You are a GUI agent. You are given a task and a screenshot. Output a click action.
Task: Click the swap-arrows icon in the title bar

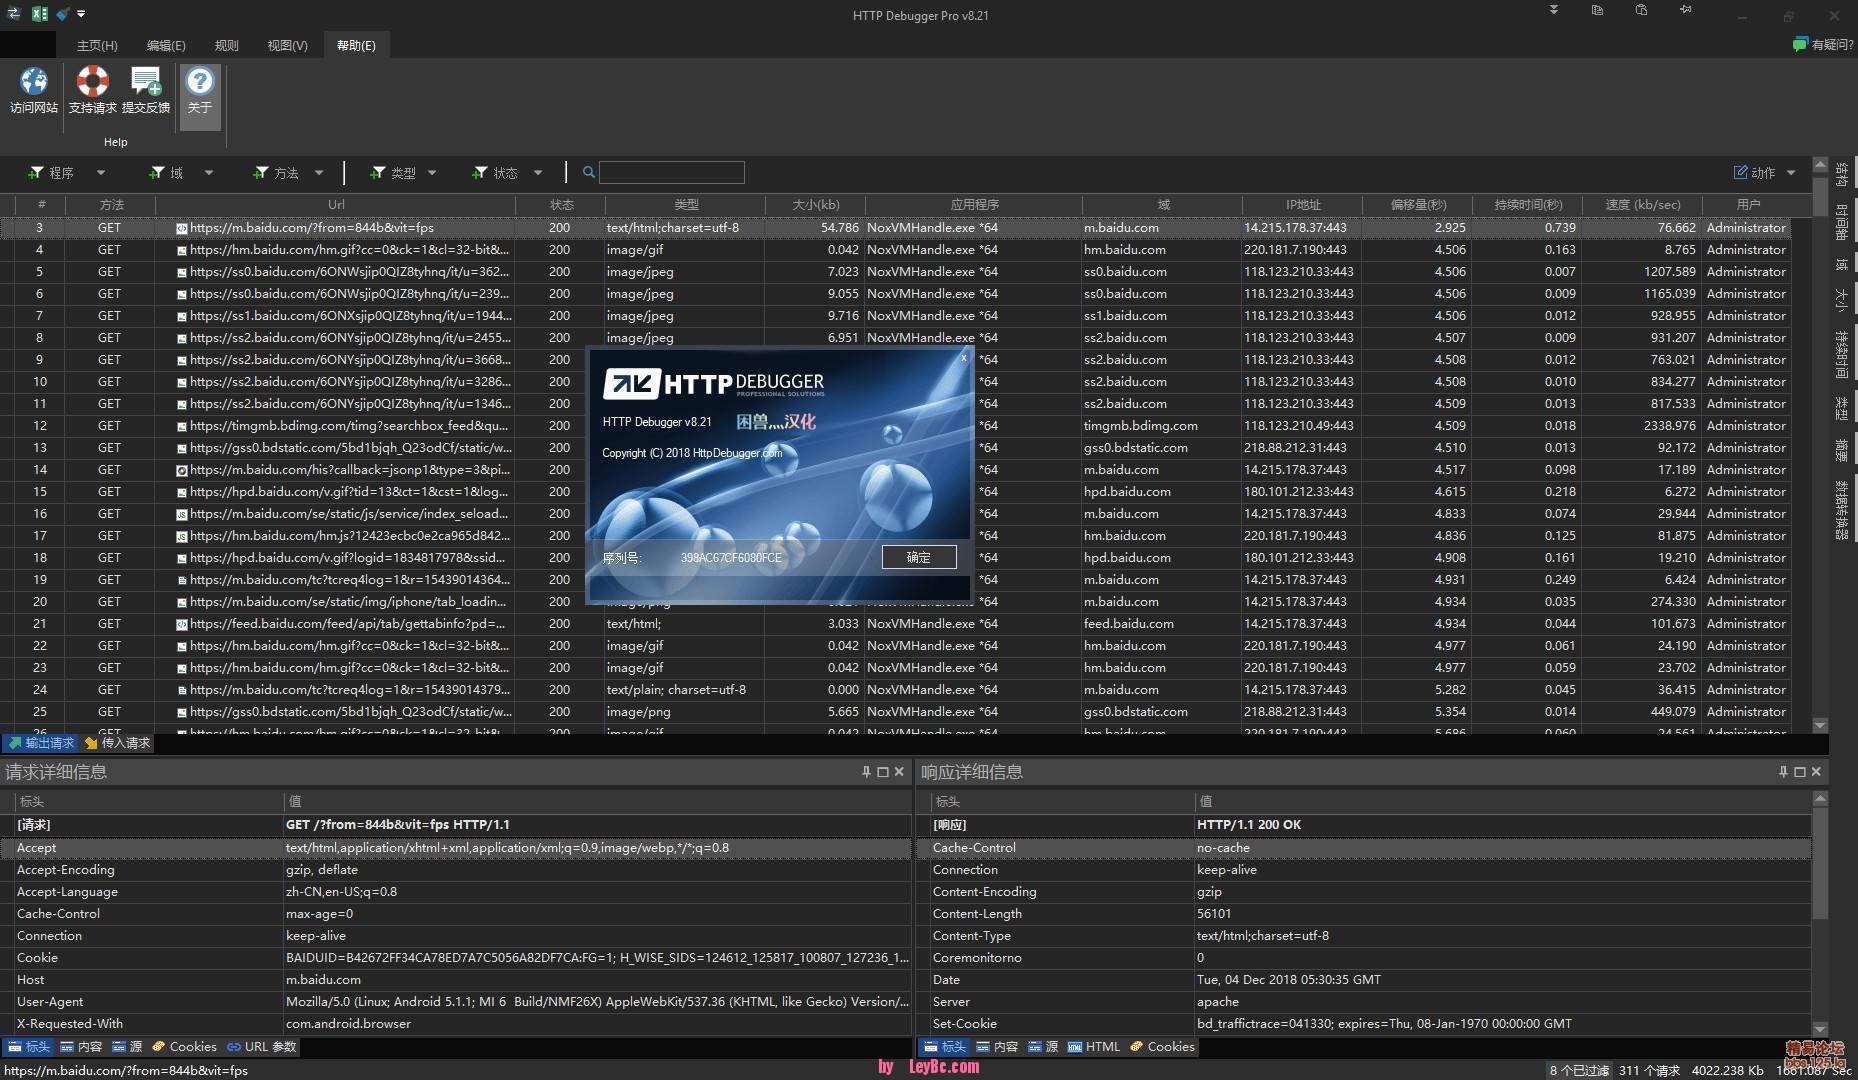pyautogui.click(x=15, y=14)
